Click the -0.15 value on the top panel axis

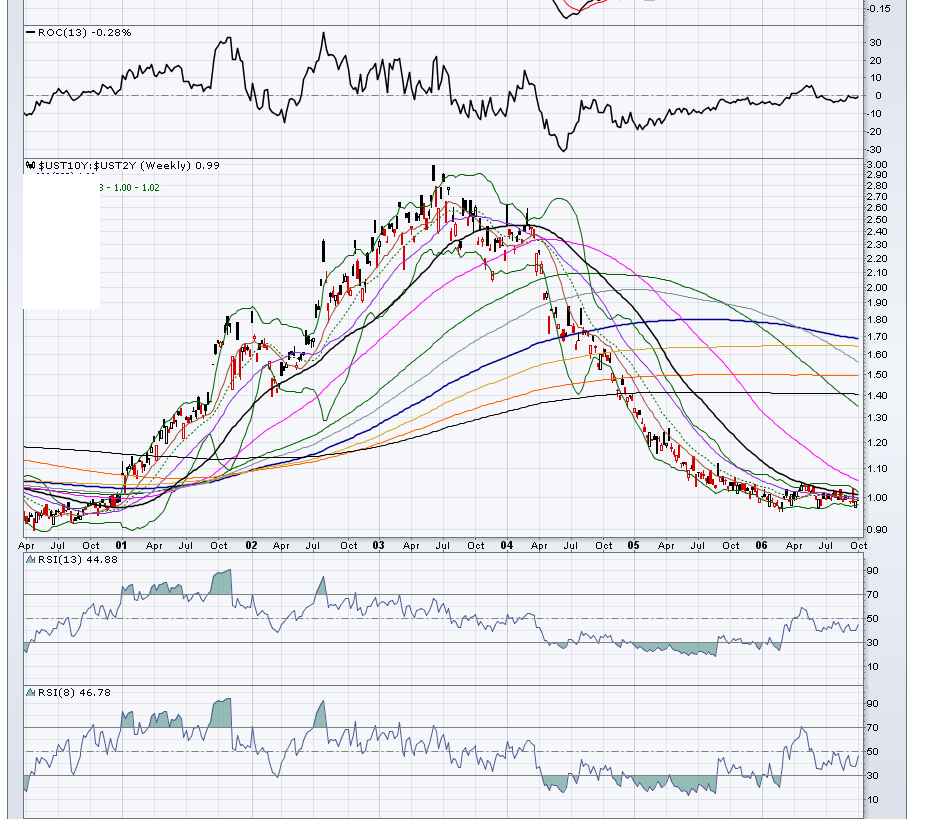(879, 9)
